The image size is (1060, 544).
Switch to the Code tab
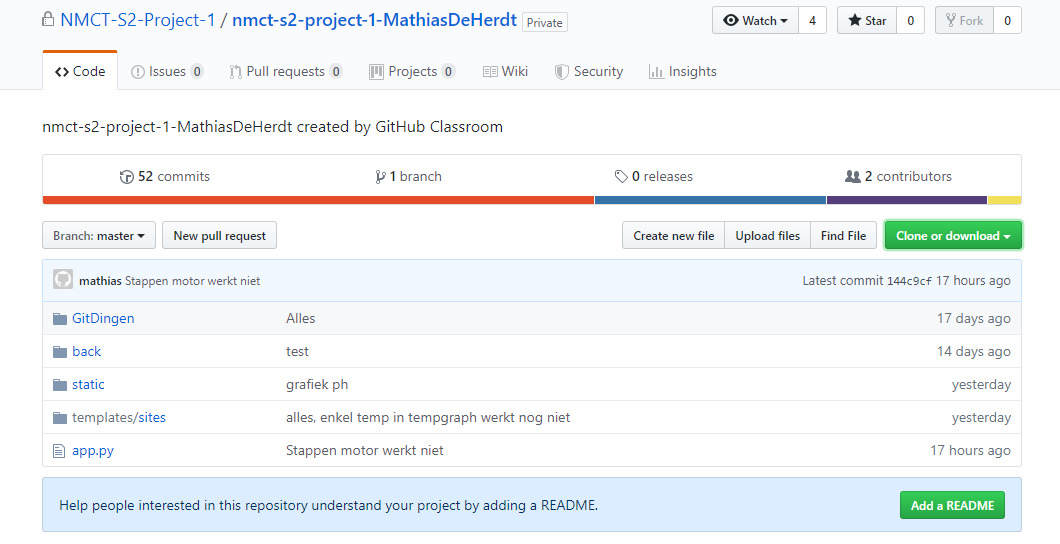(x=80, y=71)
